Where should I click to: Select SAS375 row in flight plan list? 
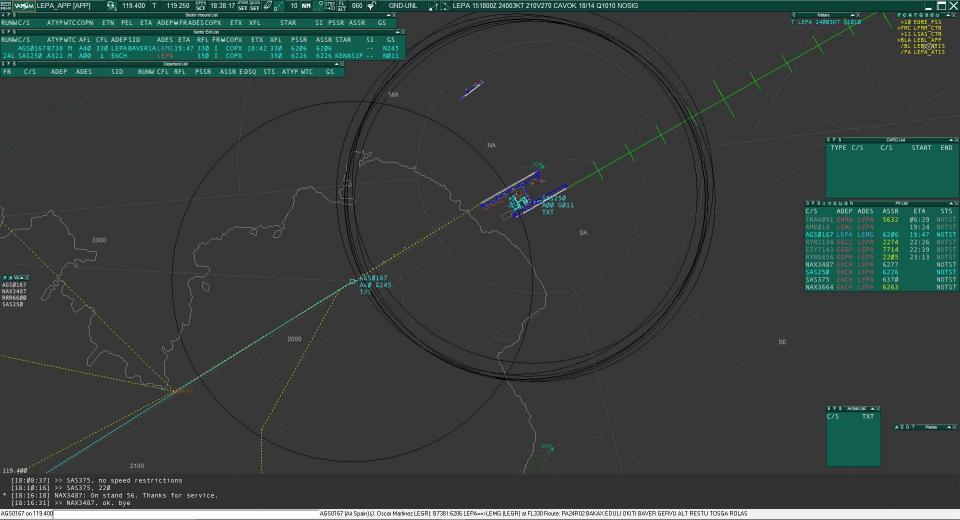pos(880,279)
